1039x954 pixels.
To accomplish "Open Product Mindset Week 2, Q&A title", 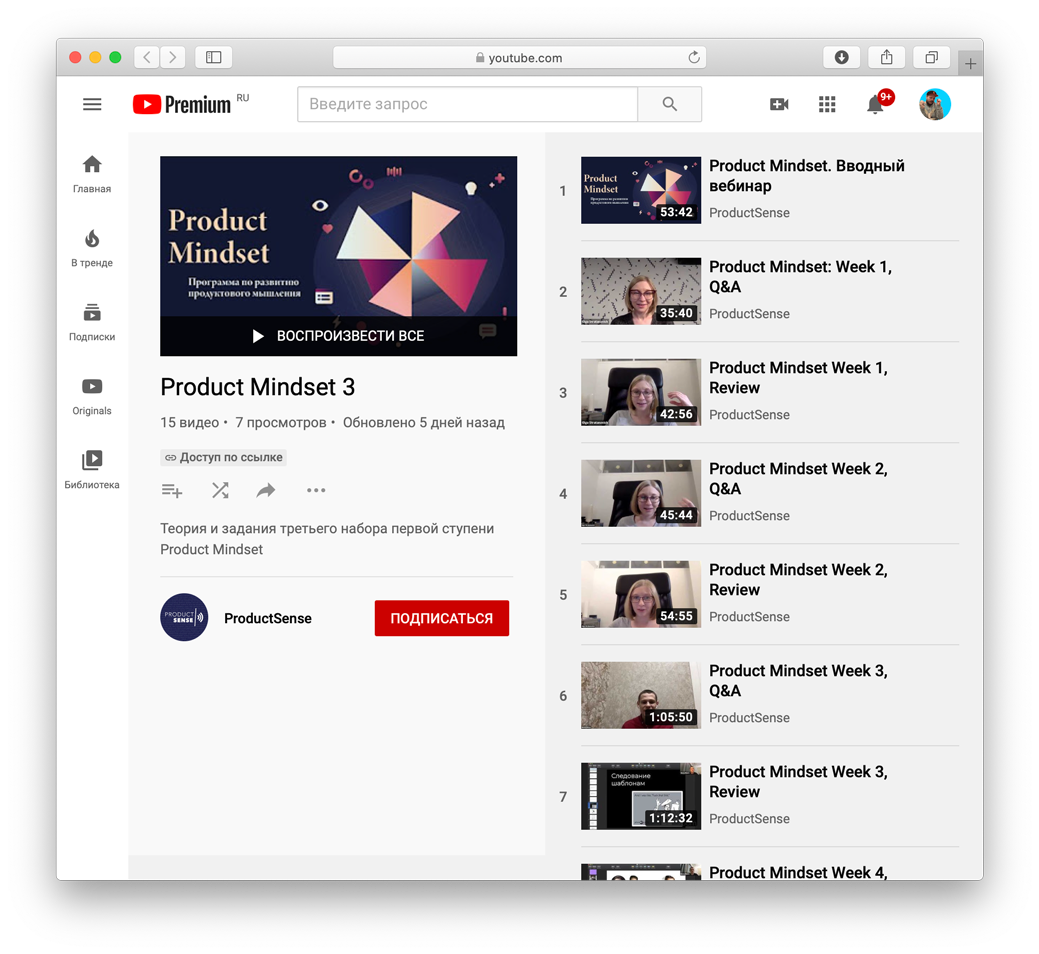I will (x=798, y=478).
